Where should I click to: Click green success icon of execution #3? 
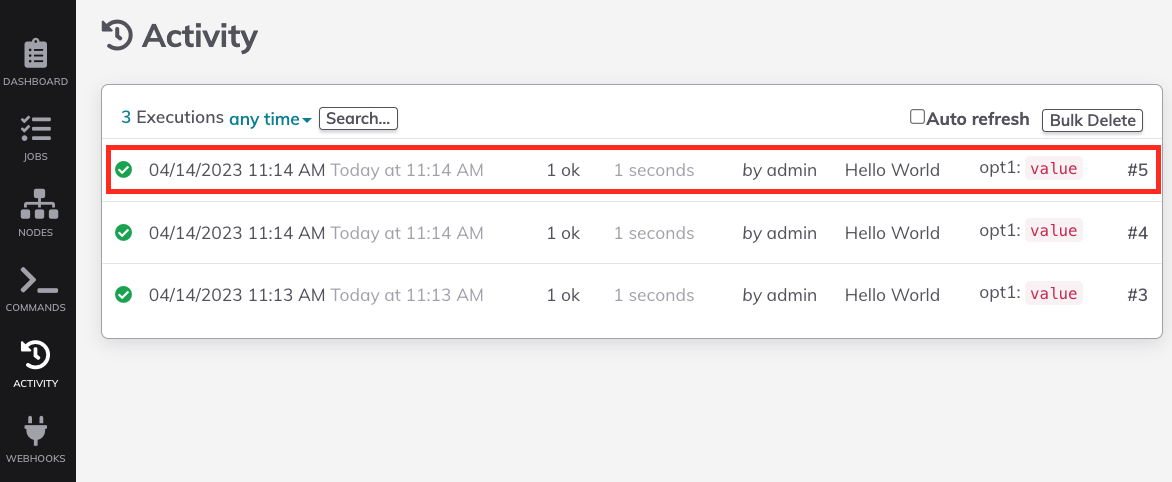(x=123, y=295)
